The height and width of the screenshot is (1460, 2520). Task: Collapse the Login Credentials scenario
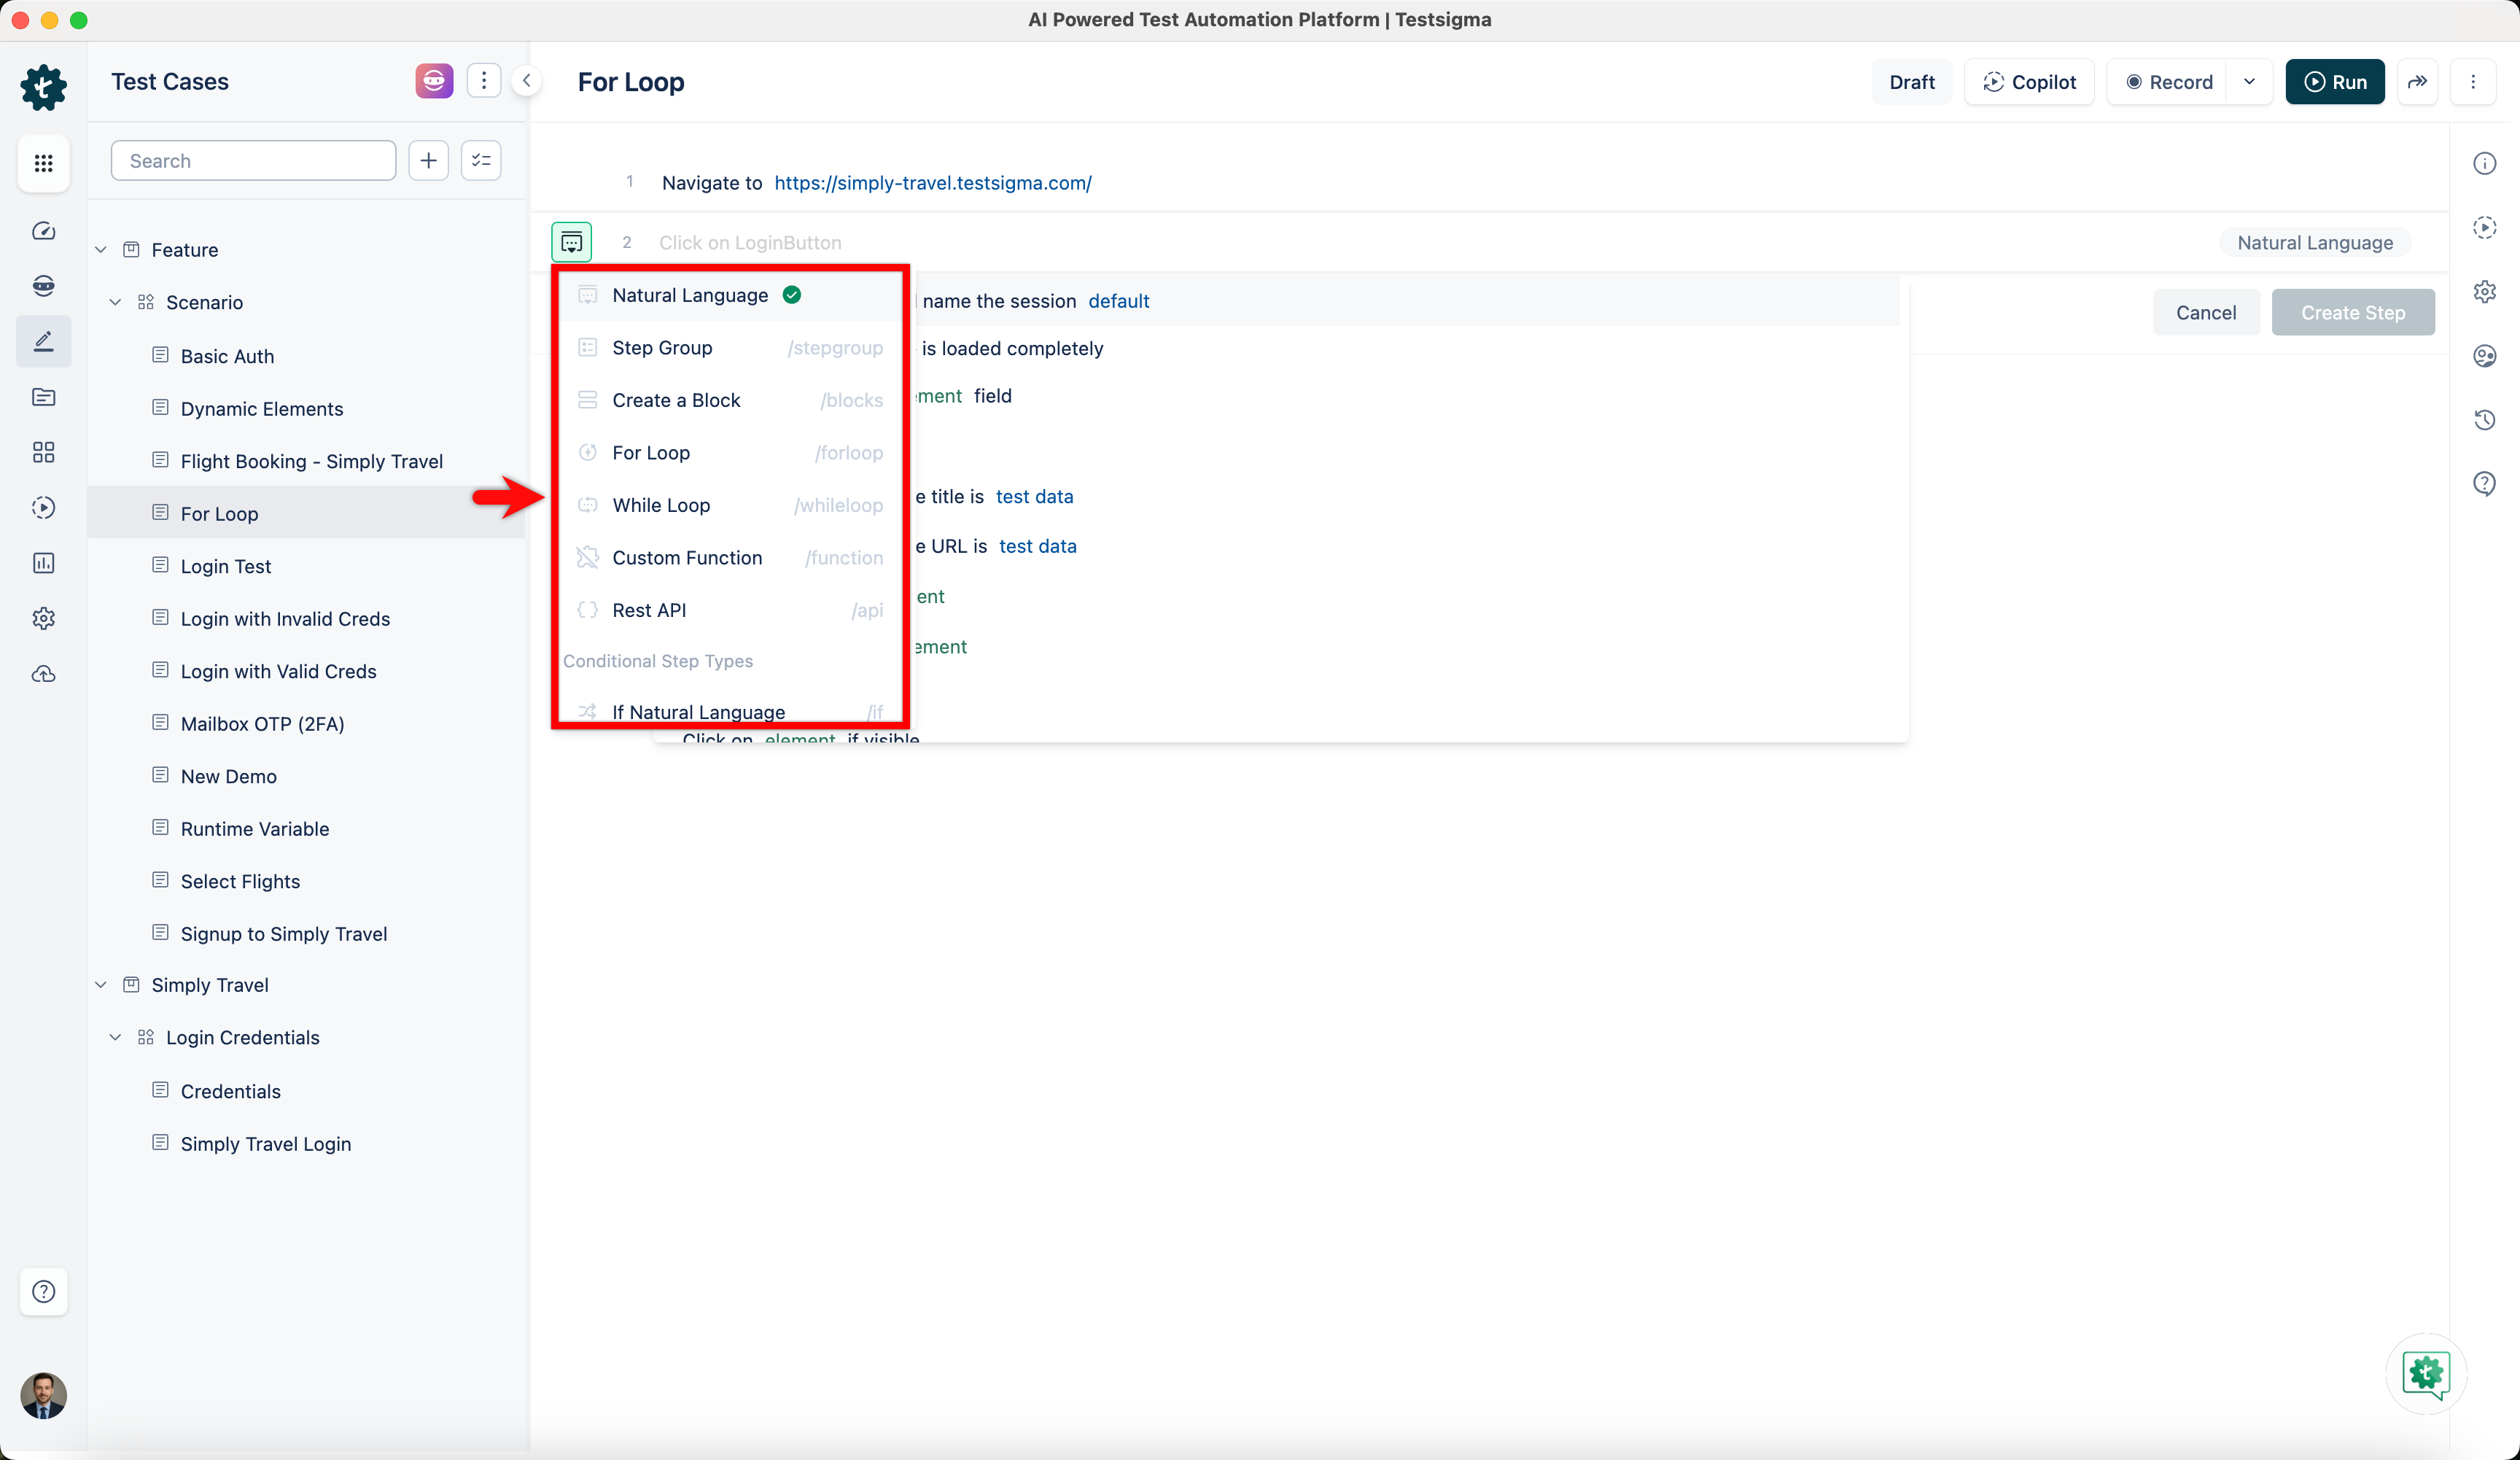point(115,1037)
